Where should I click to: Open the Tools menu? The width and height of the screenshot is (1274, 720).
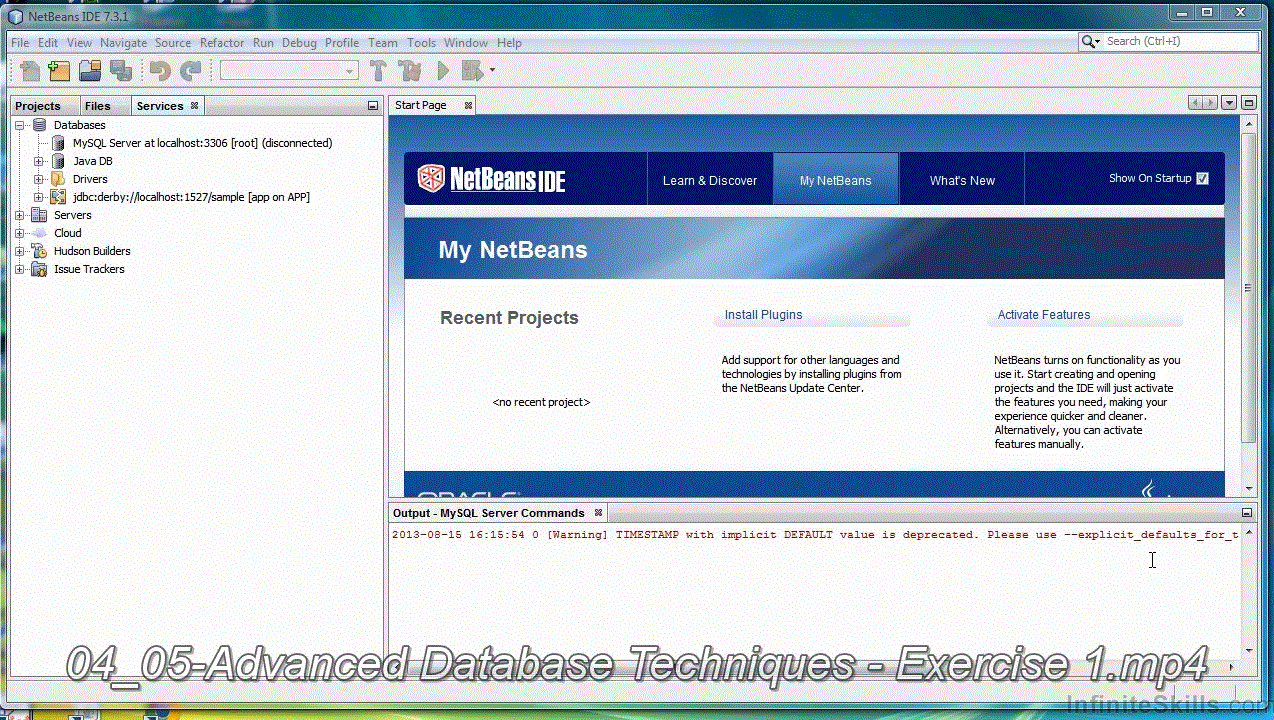tap(421, 43)
